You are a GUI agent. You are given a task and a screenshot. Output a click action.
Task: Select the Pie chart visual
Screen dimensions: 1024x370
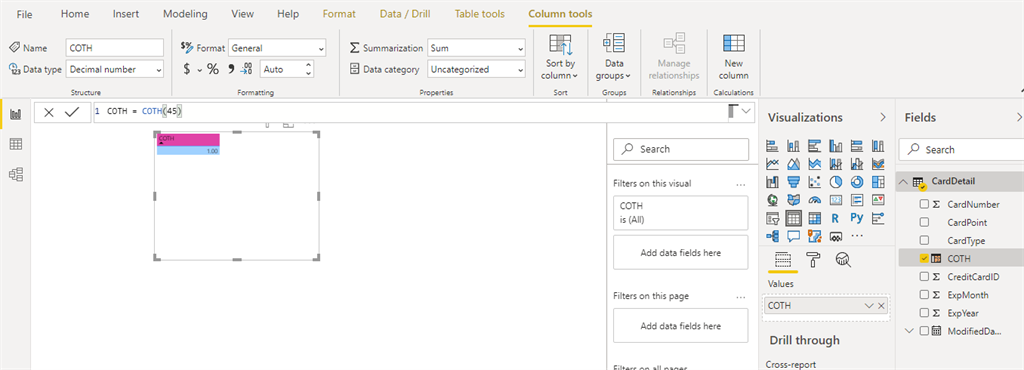coord(835,181)
